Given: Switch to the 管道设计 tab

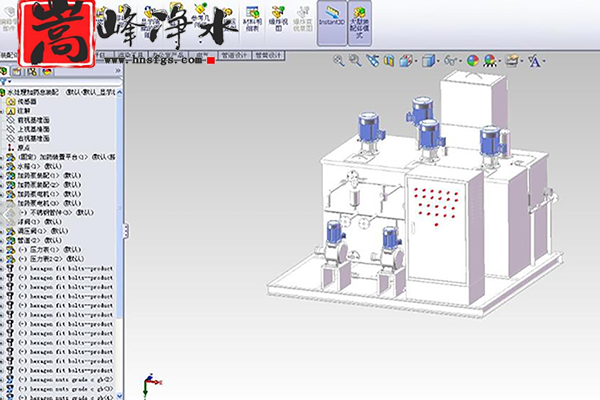Looking at the screenshot, I should pyautogui.click(x=234, y=54).
